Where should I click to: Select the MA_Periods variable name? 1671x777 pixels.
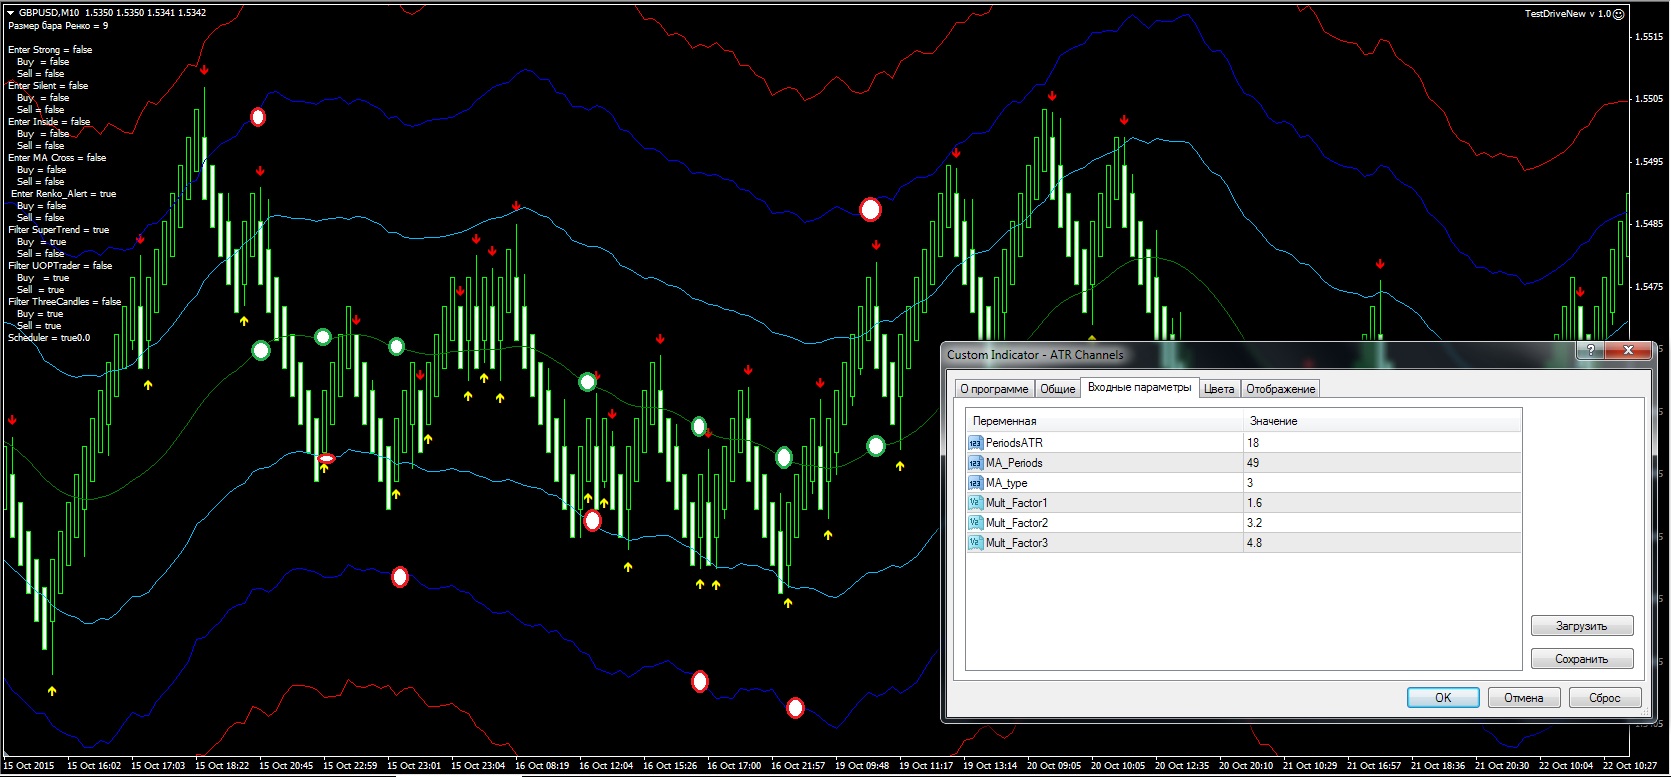click(1014, 463)
